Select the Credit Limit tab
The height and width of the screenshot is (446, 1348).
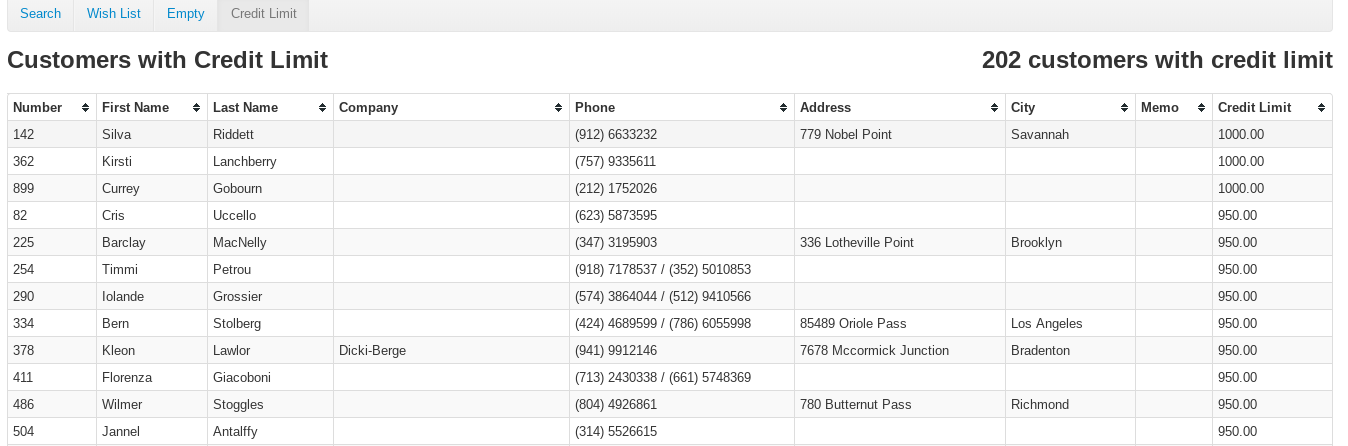(263, 14)
